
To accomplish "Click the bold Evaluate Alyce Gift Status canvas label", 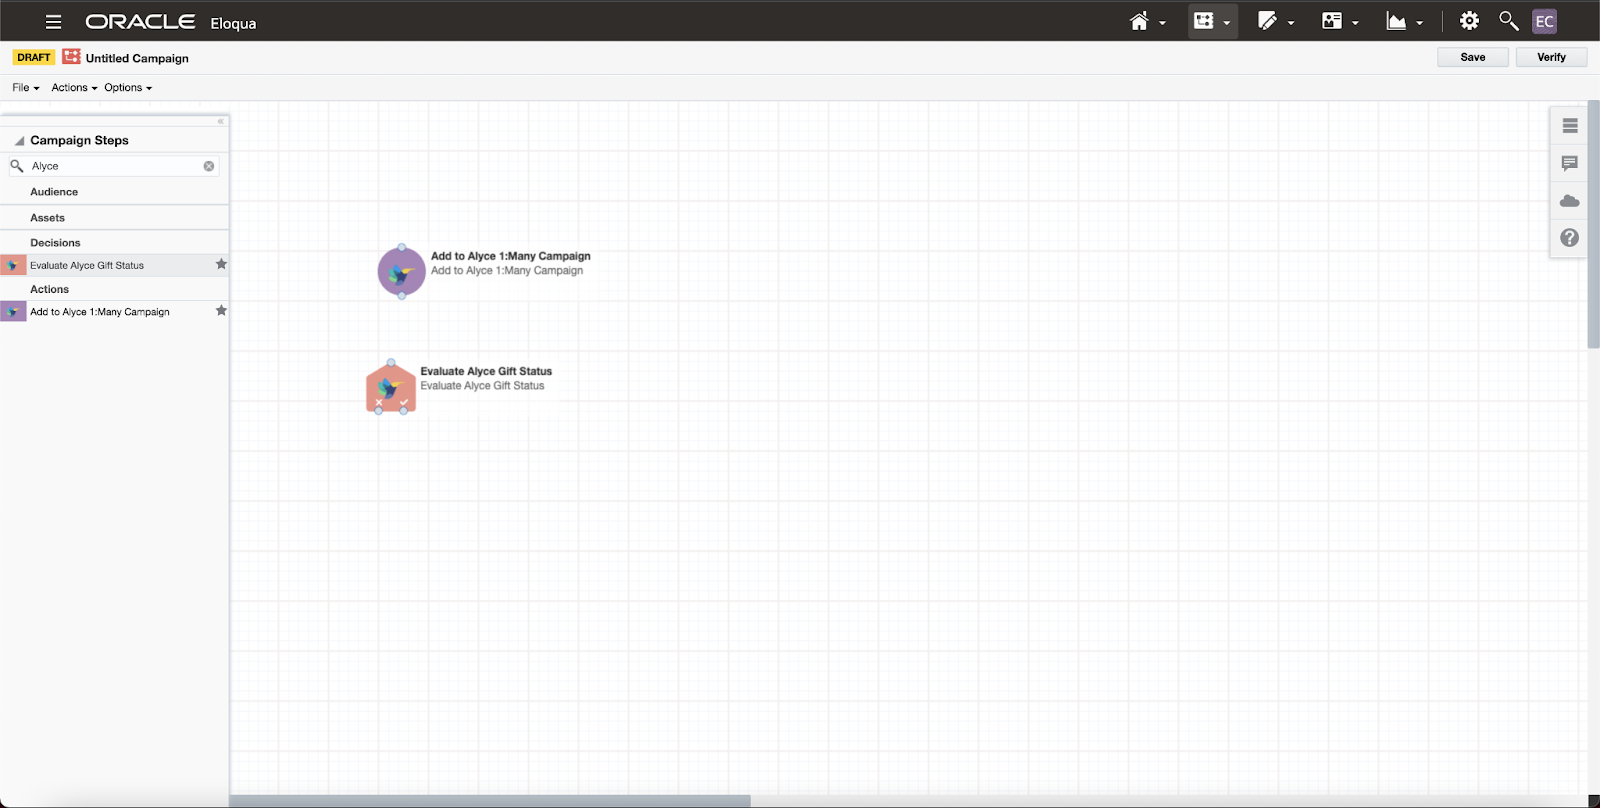I will (486, 371).
